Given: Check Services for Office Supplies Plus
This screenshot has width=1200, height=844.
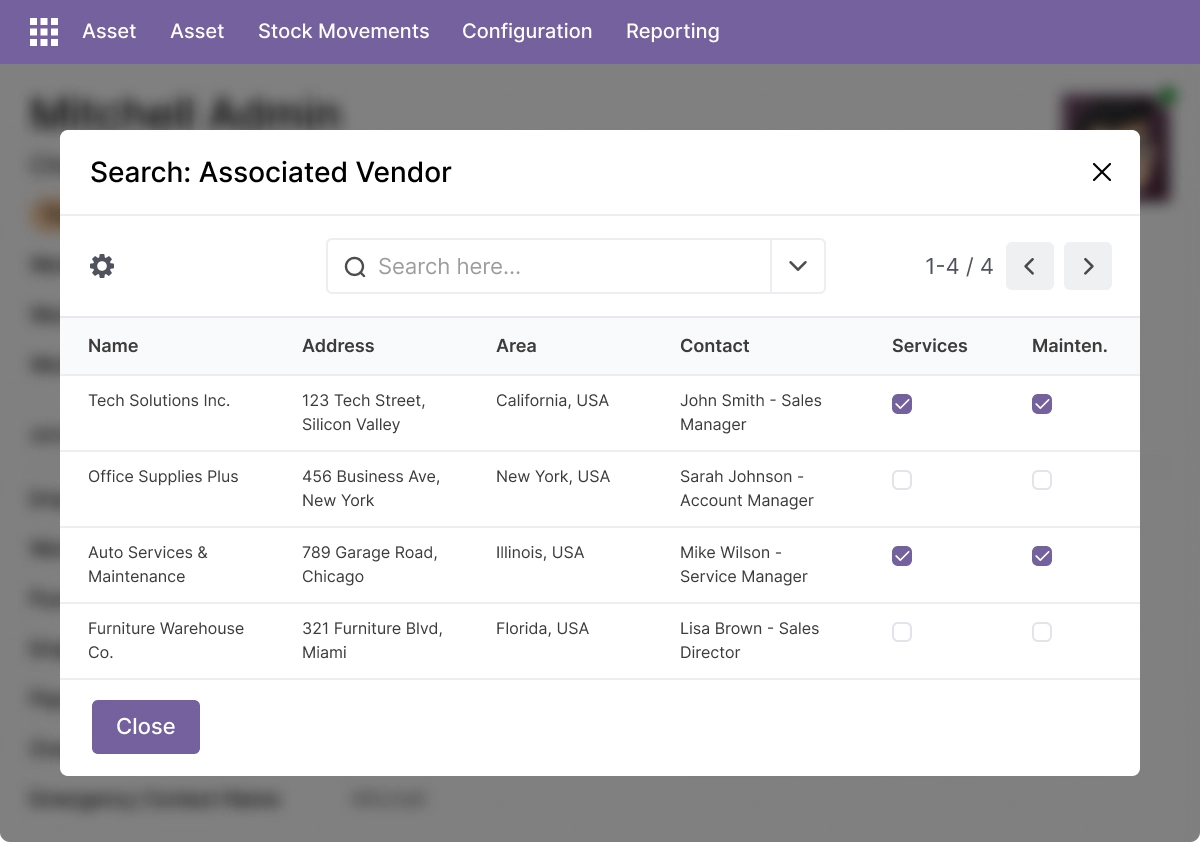Looking at the screenshot, I should click(902, 480).
